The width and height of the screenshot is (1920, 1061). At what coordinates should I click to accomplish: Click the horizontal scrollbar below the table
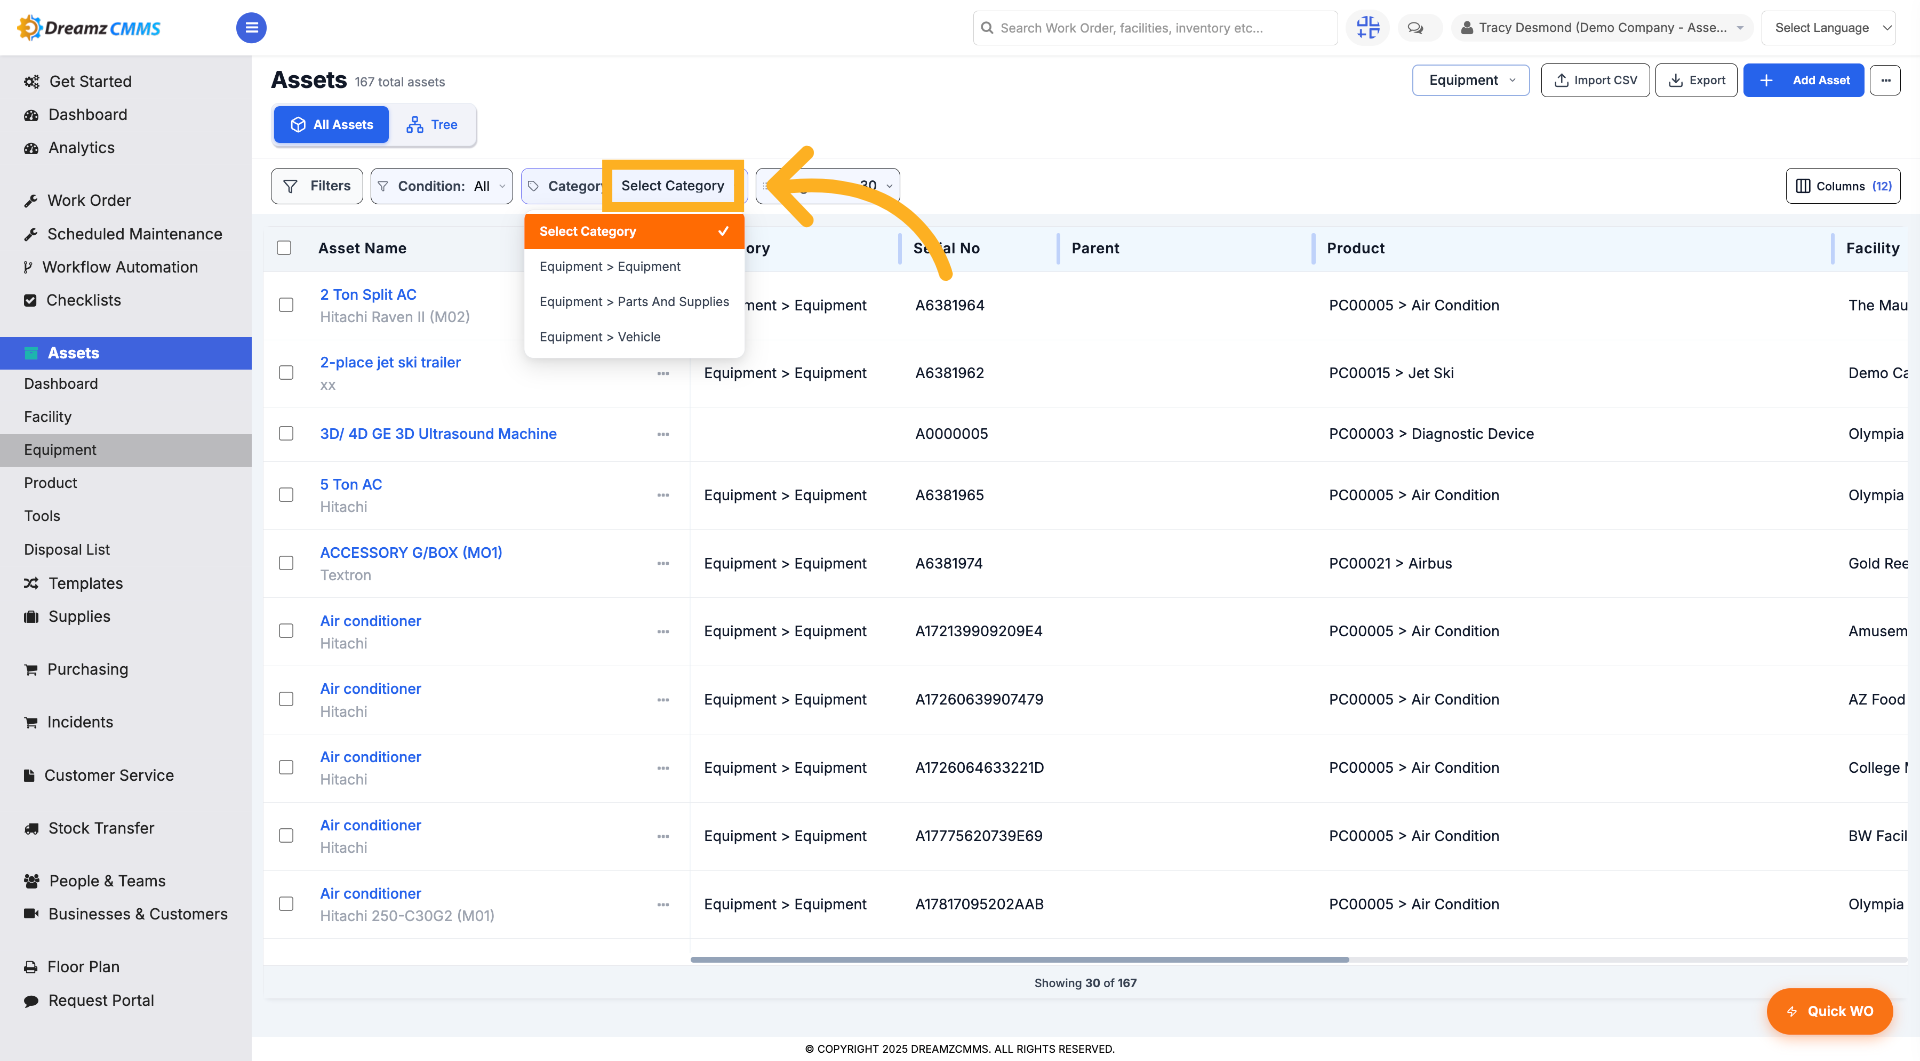[1019, 959]
